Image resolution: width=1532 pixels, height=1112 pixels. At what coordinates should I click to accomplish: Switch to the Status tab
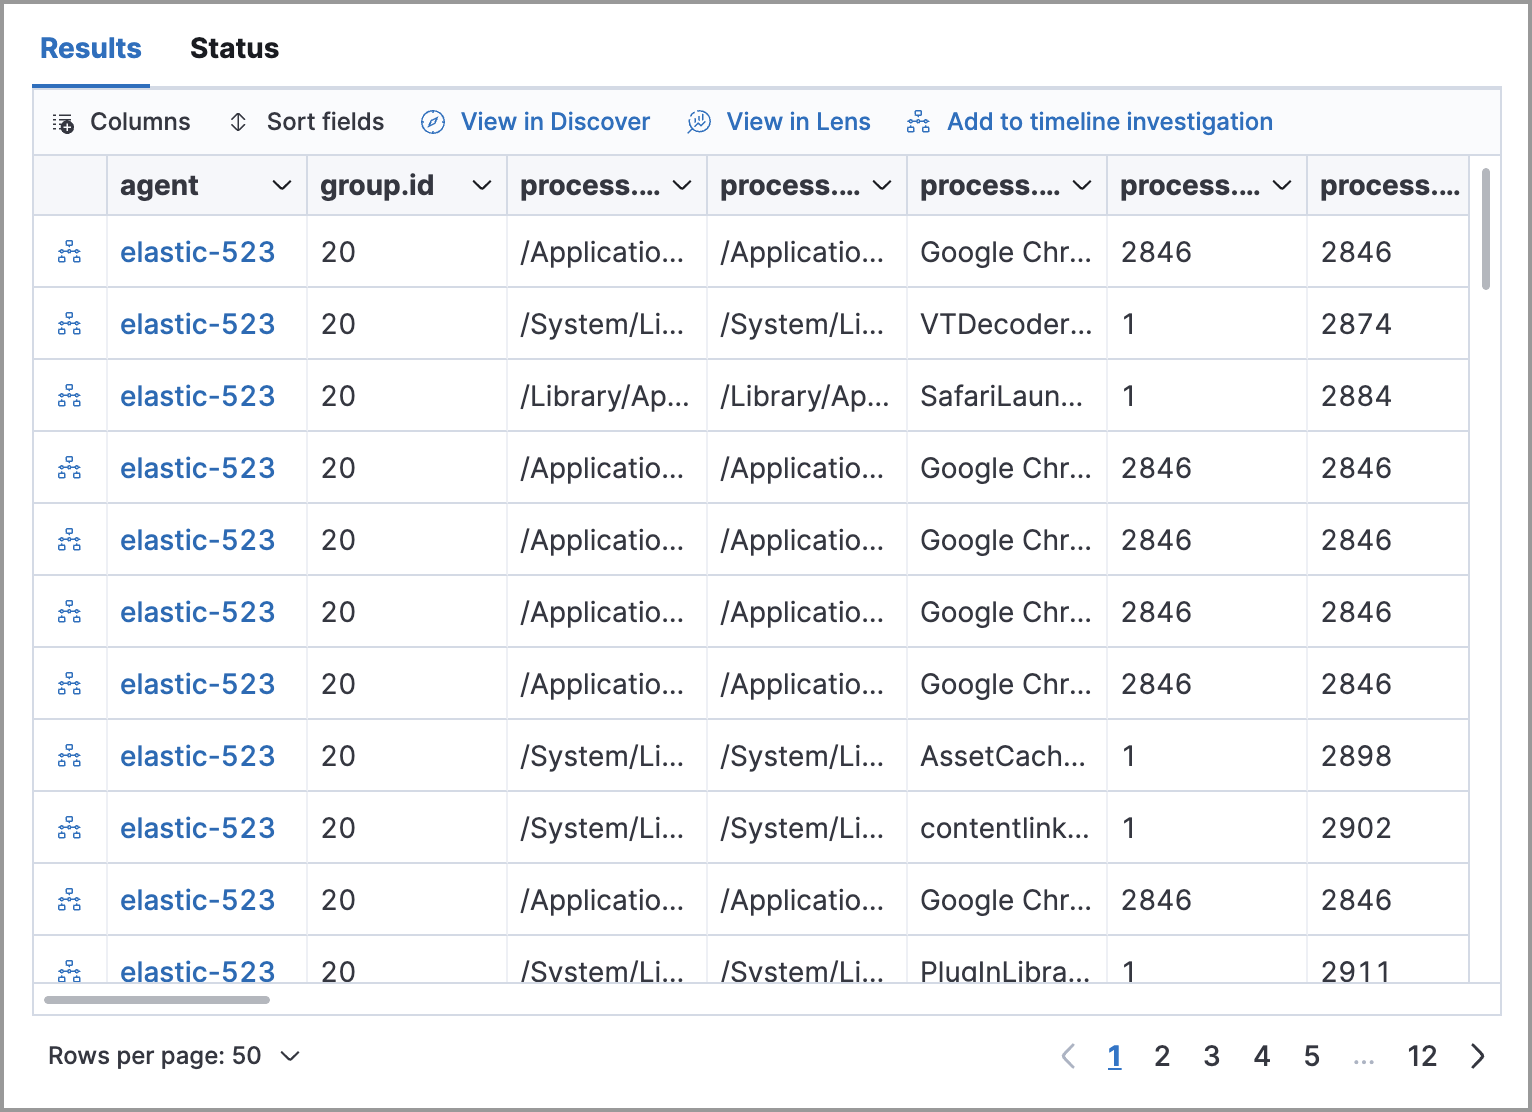point(234,47)
